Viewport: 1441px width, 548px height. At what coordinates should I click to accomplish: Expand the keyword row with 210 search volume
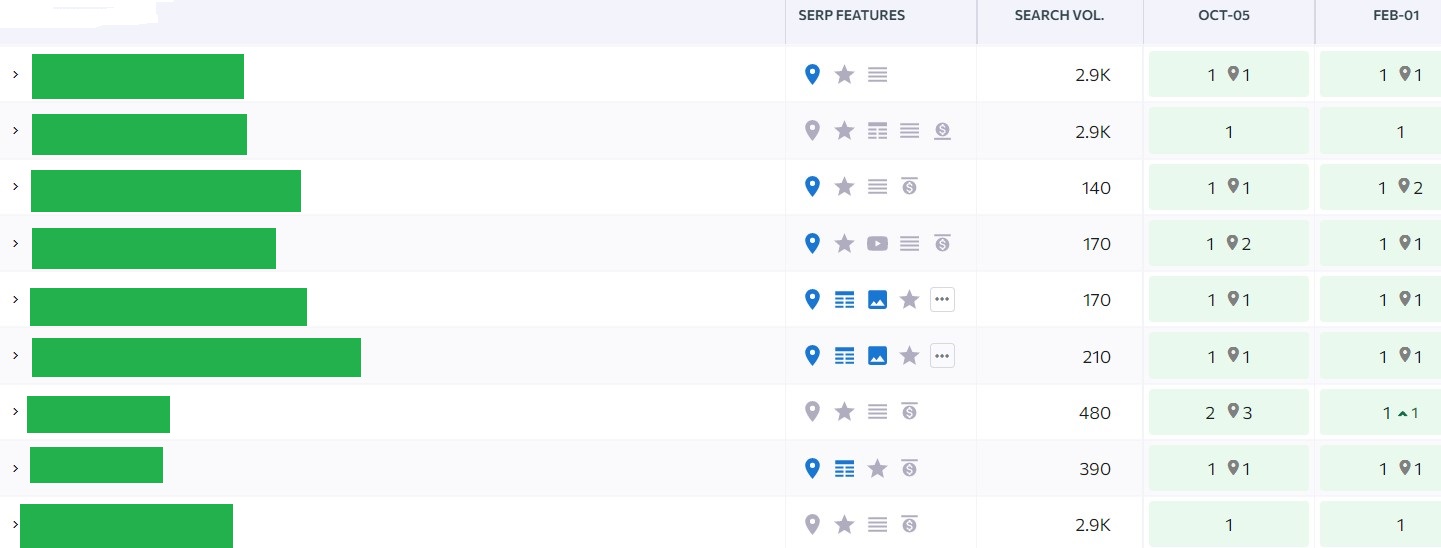(x=15, y=356)
